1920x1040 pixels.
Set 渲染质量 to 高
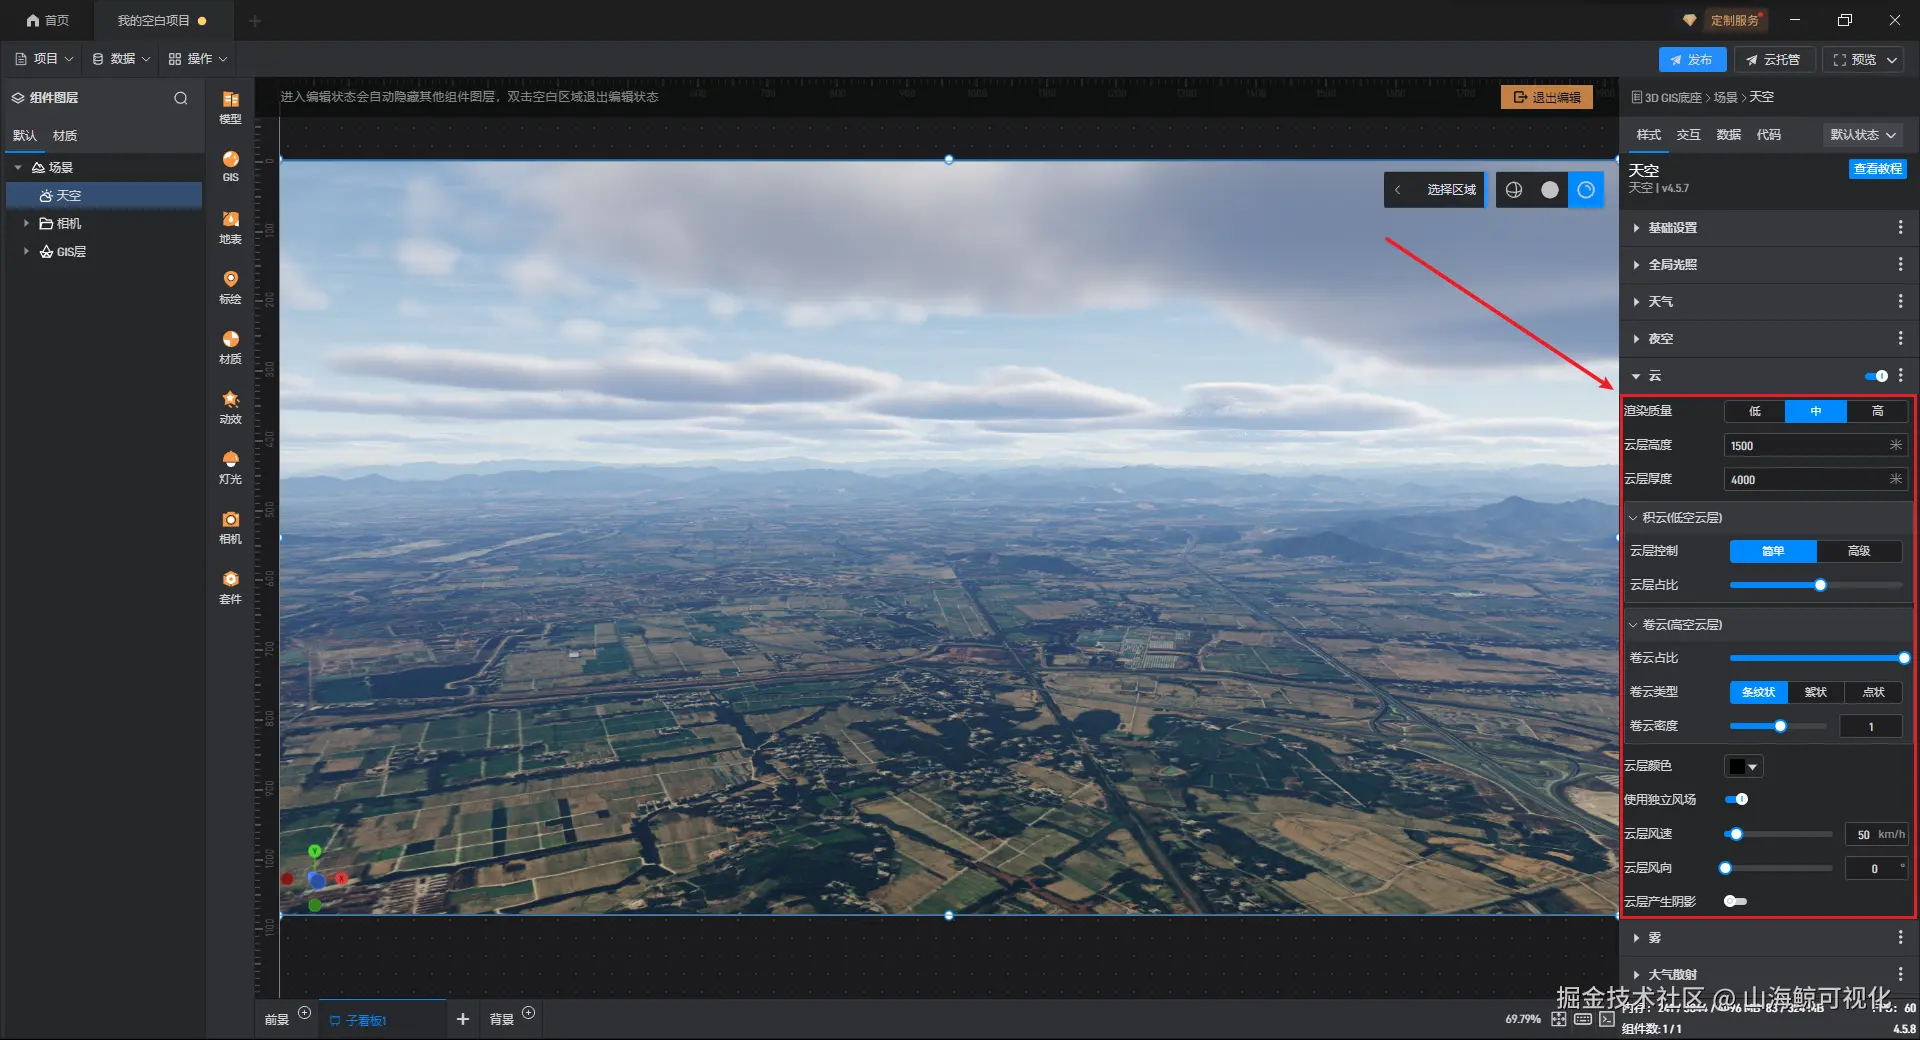[1877, 411]
